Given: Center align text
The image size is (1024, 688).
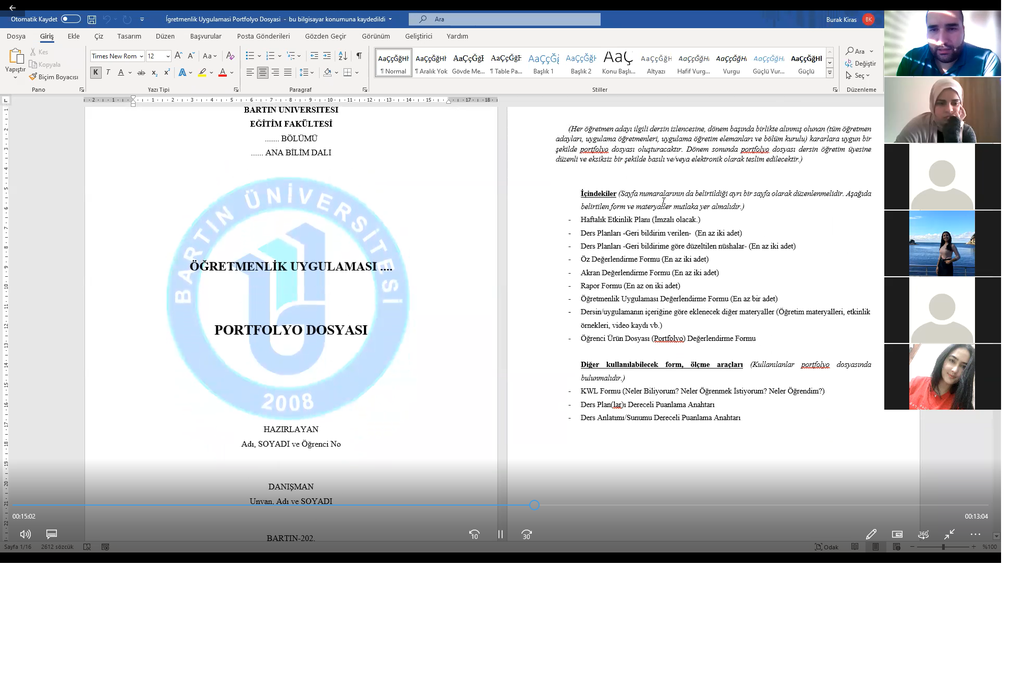Looking at the screenshot, I should [263, 72].
